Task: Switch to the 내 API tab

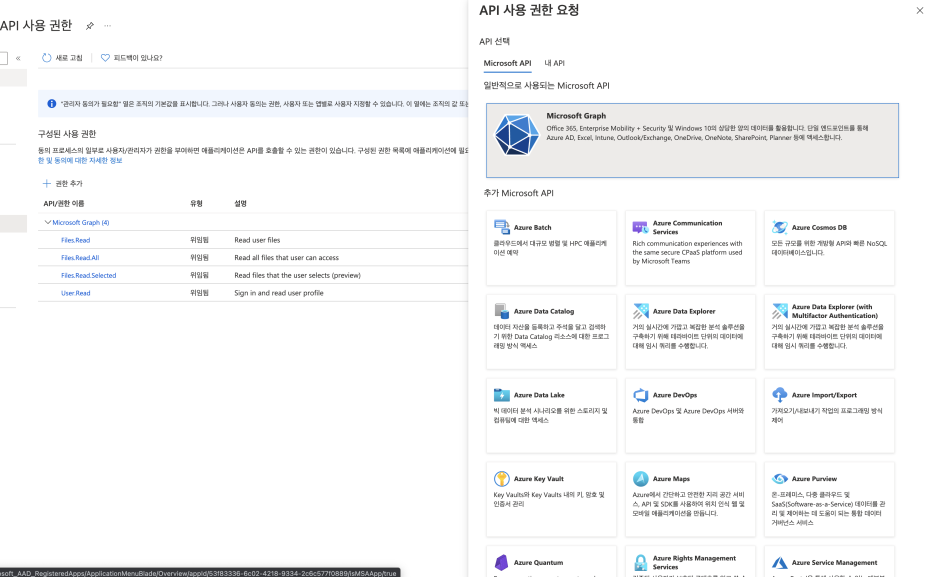Action: [554, 63]
